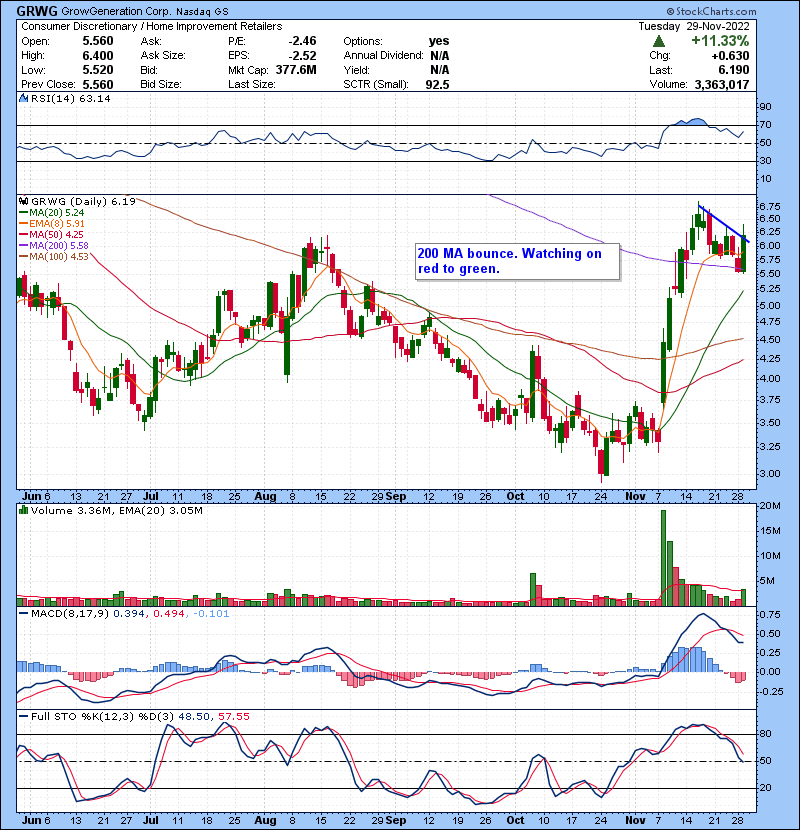Click the Chg +0.630 value
800x830 pixels.
tap(730, 56)
